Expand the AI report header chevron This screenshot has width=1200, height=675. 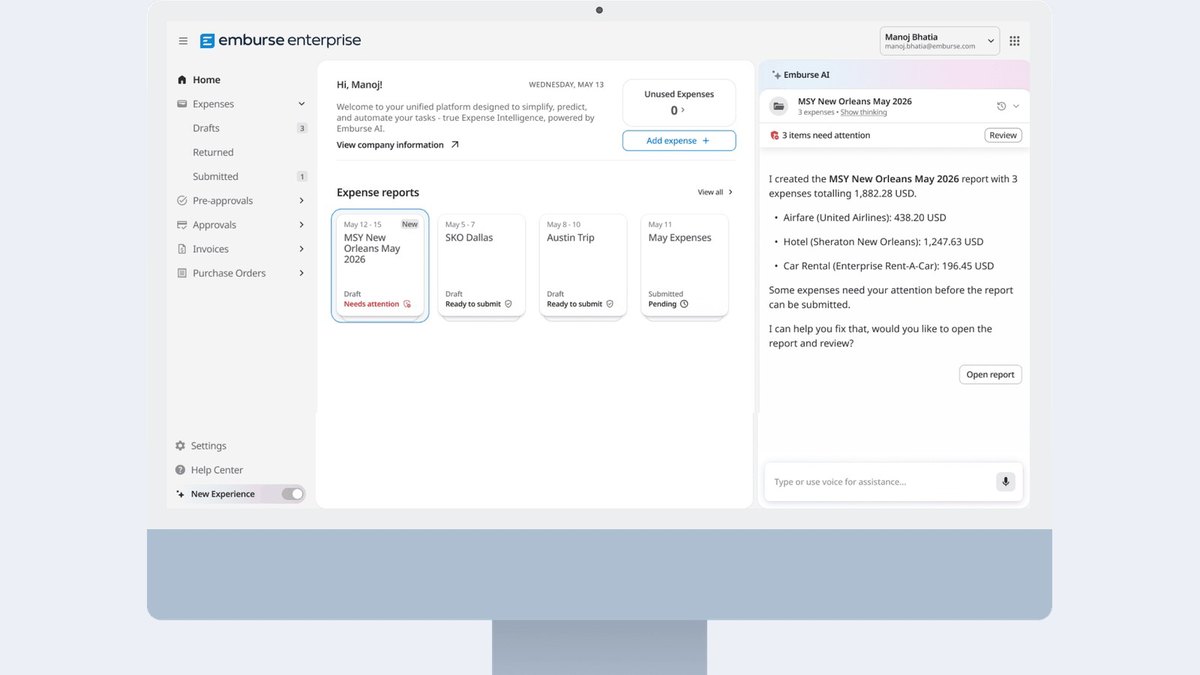(1016, 106)
